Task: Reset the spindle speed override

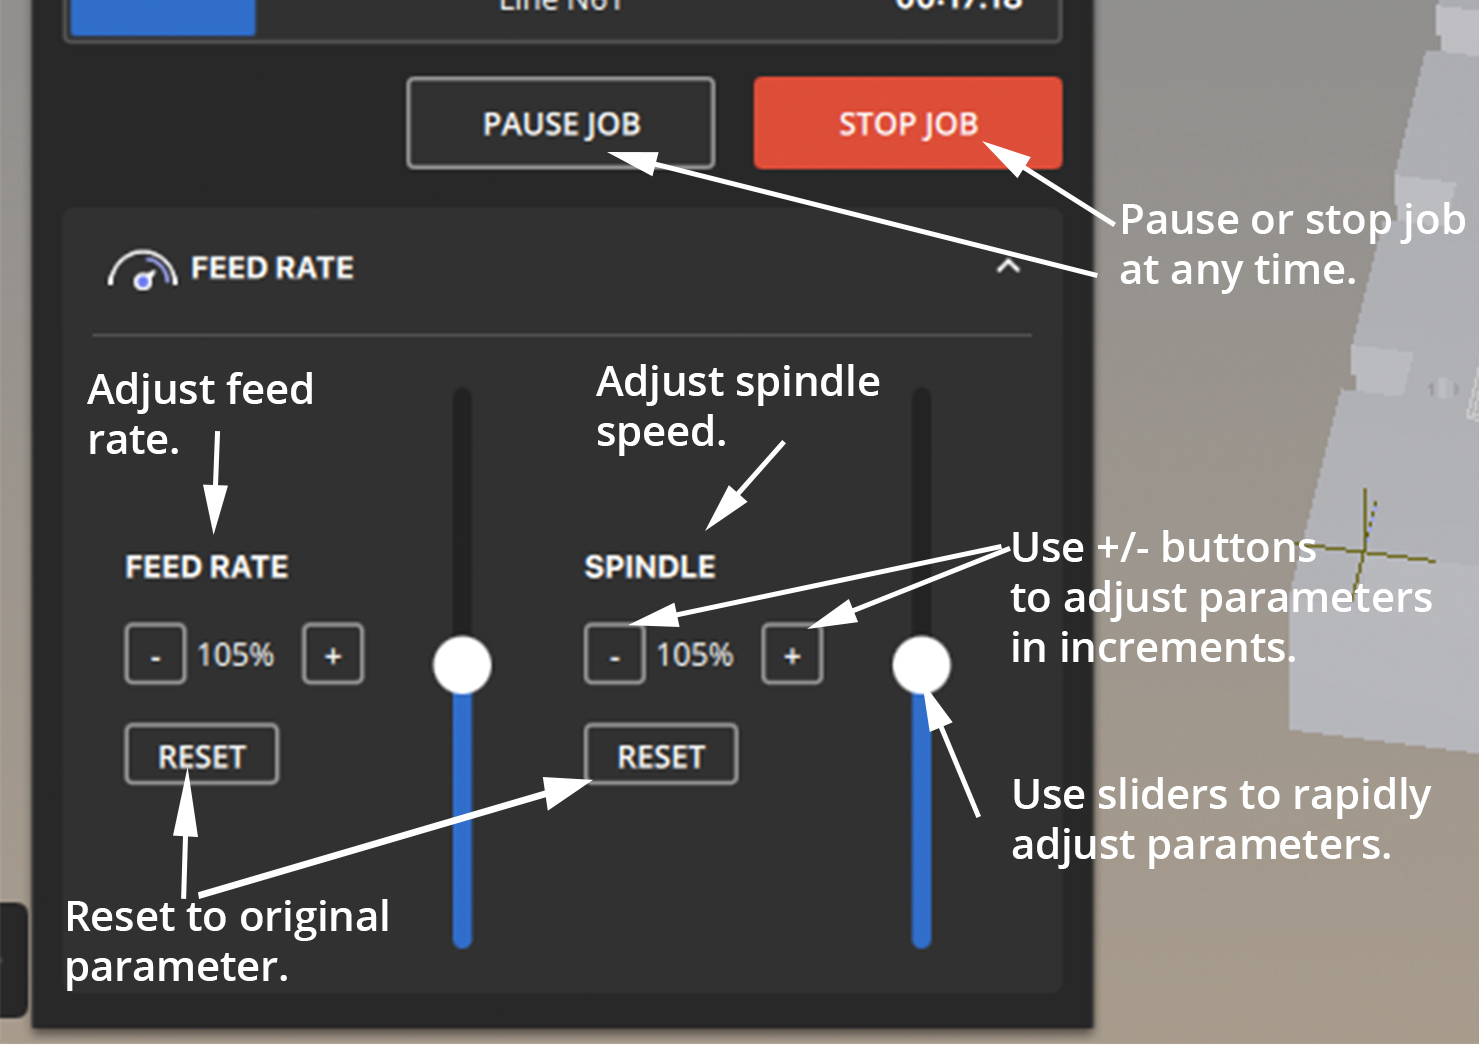Action: click(661, 755)
